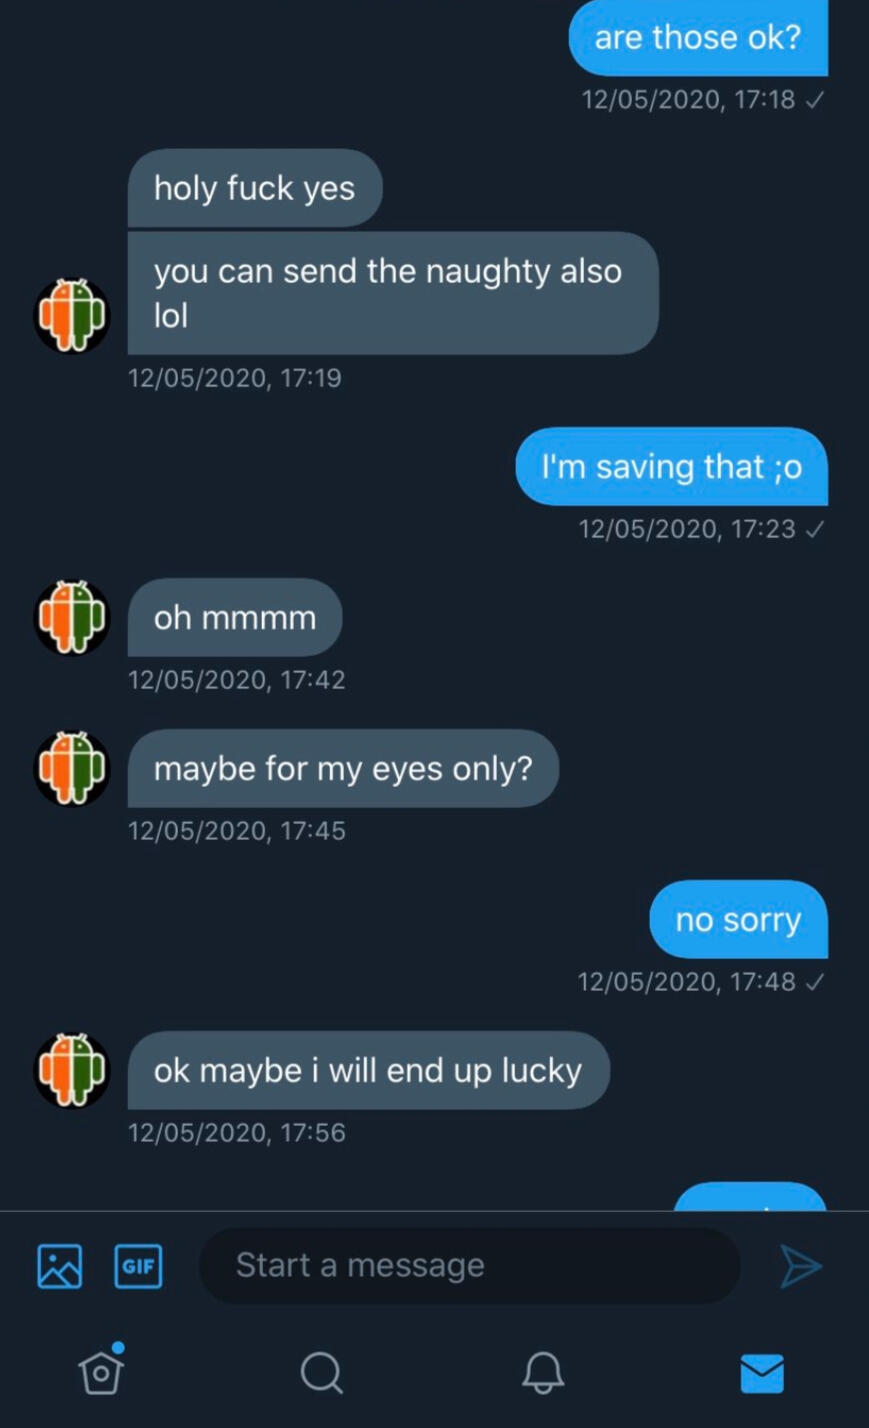Tap the 'maybe for my eyes only?' bubble
This screenshot has width=869, height=1428.
[343, 769]
